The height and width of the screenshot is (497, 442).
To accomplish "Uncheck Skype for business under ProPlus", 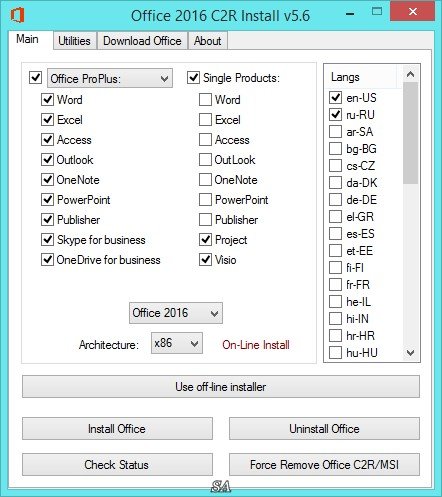I will 47,240.
